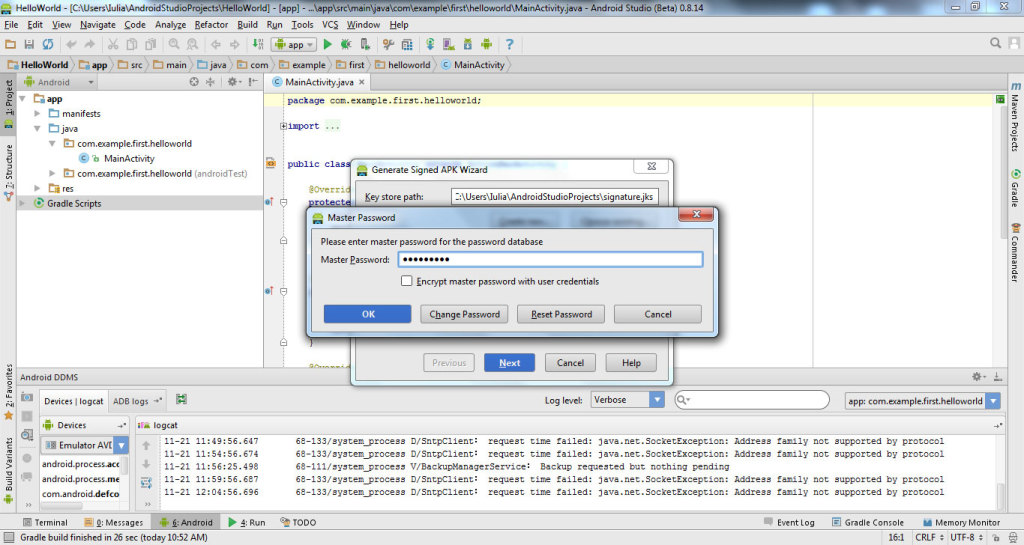Screen dimensions: 1024x545
Task: Click Sync Project with Gradle icon
Action: 430,44
